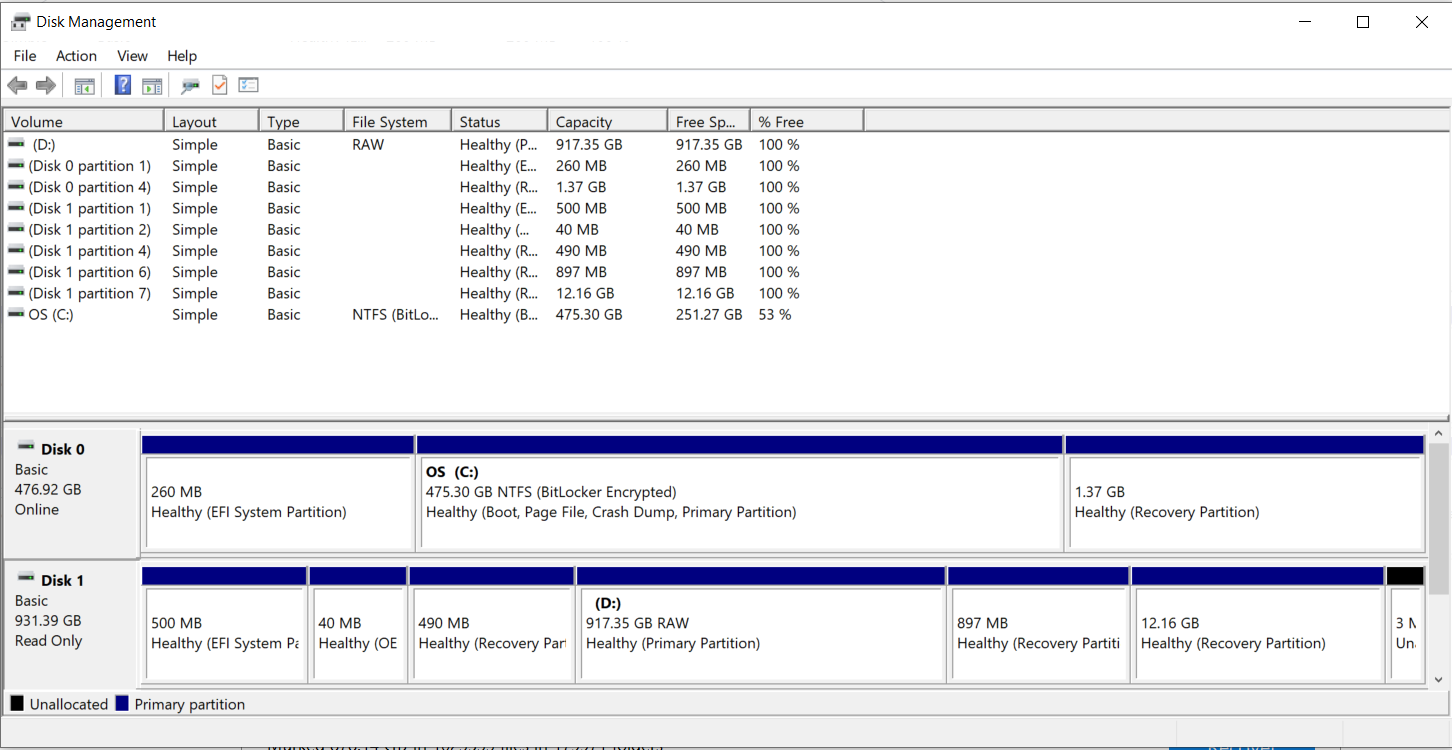Open the Help menu
Screen dimensions: 1452x750
click(x=182, y=56)
